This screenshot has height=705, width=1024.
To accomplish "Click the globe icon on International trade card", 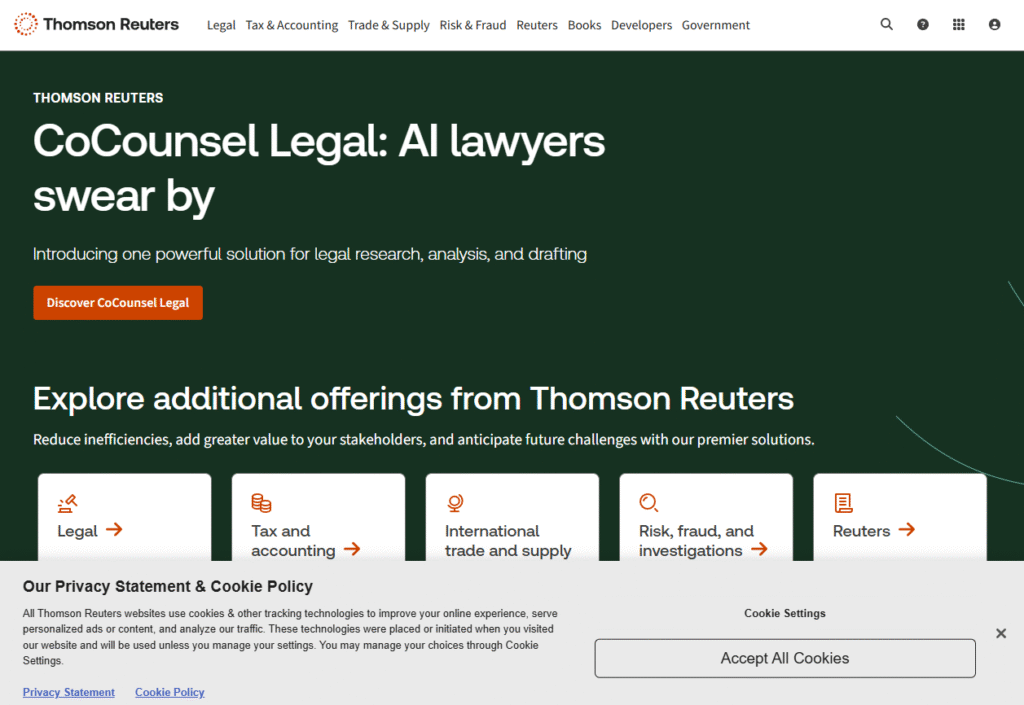I will point(455,503).
